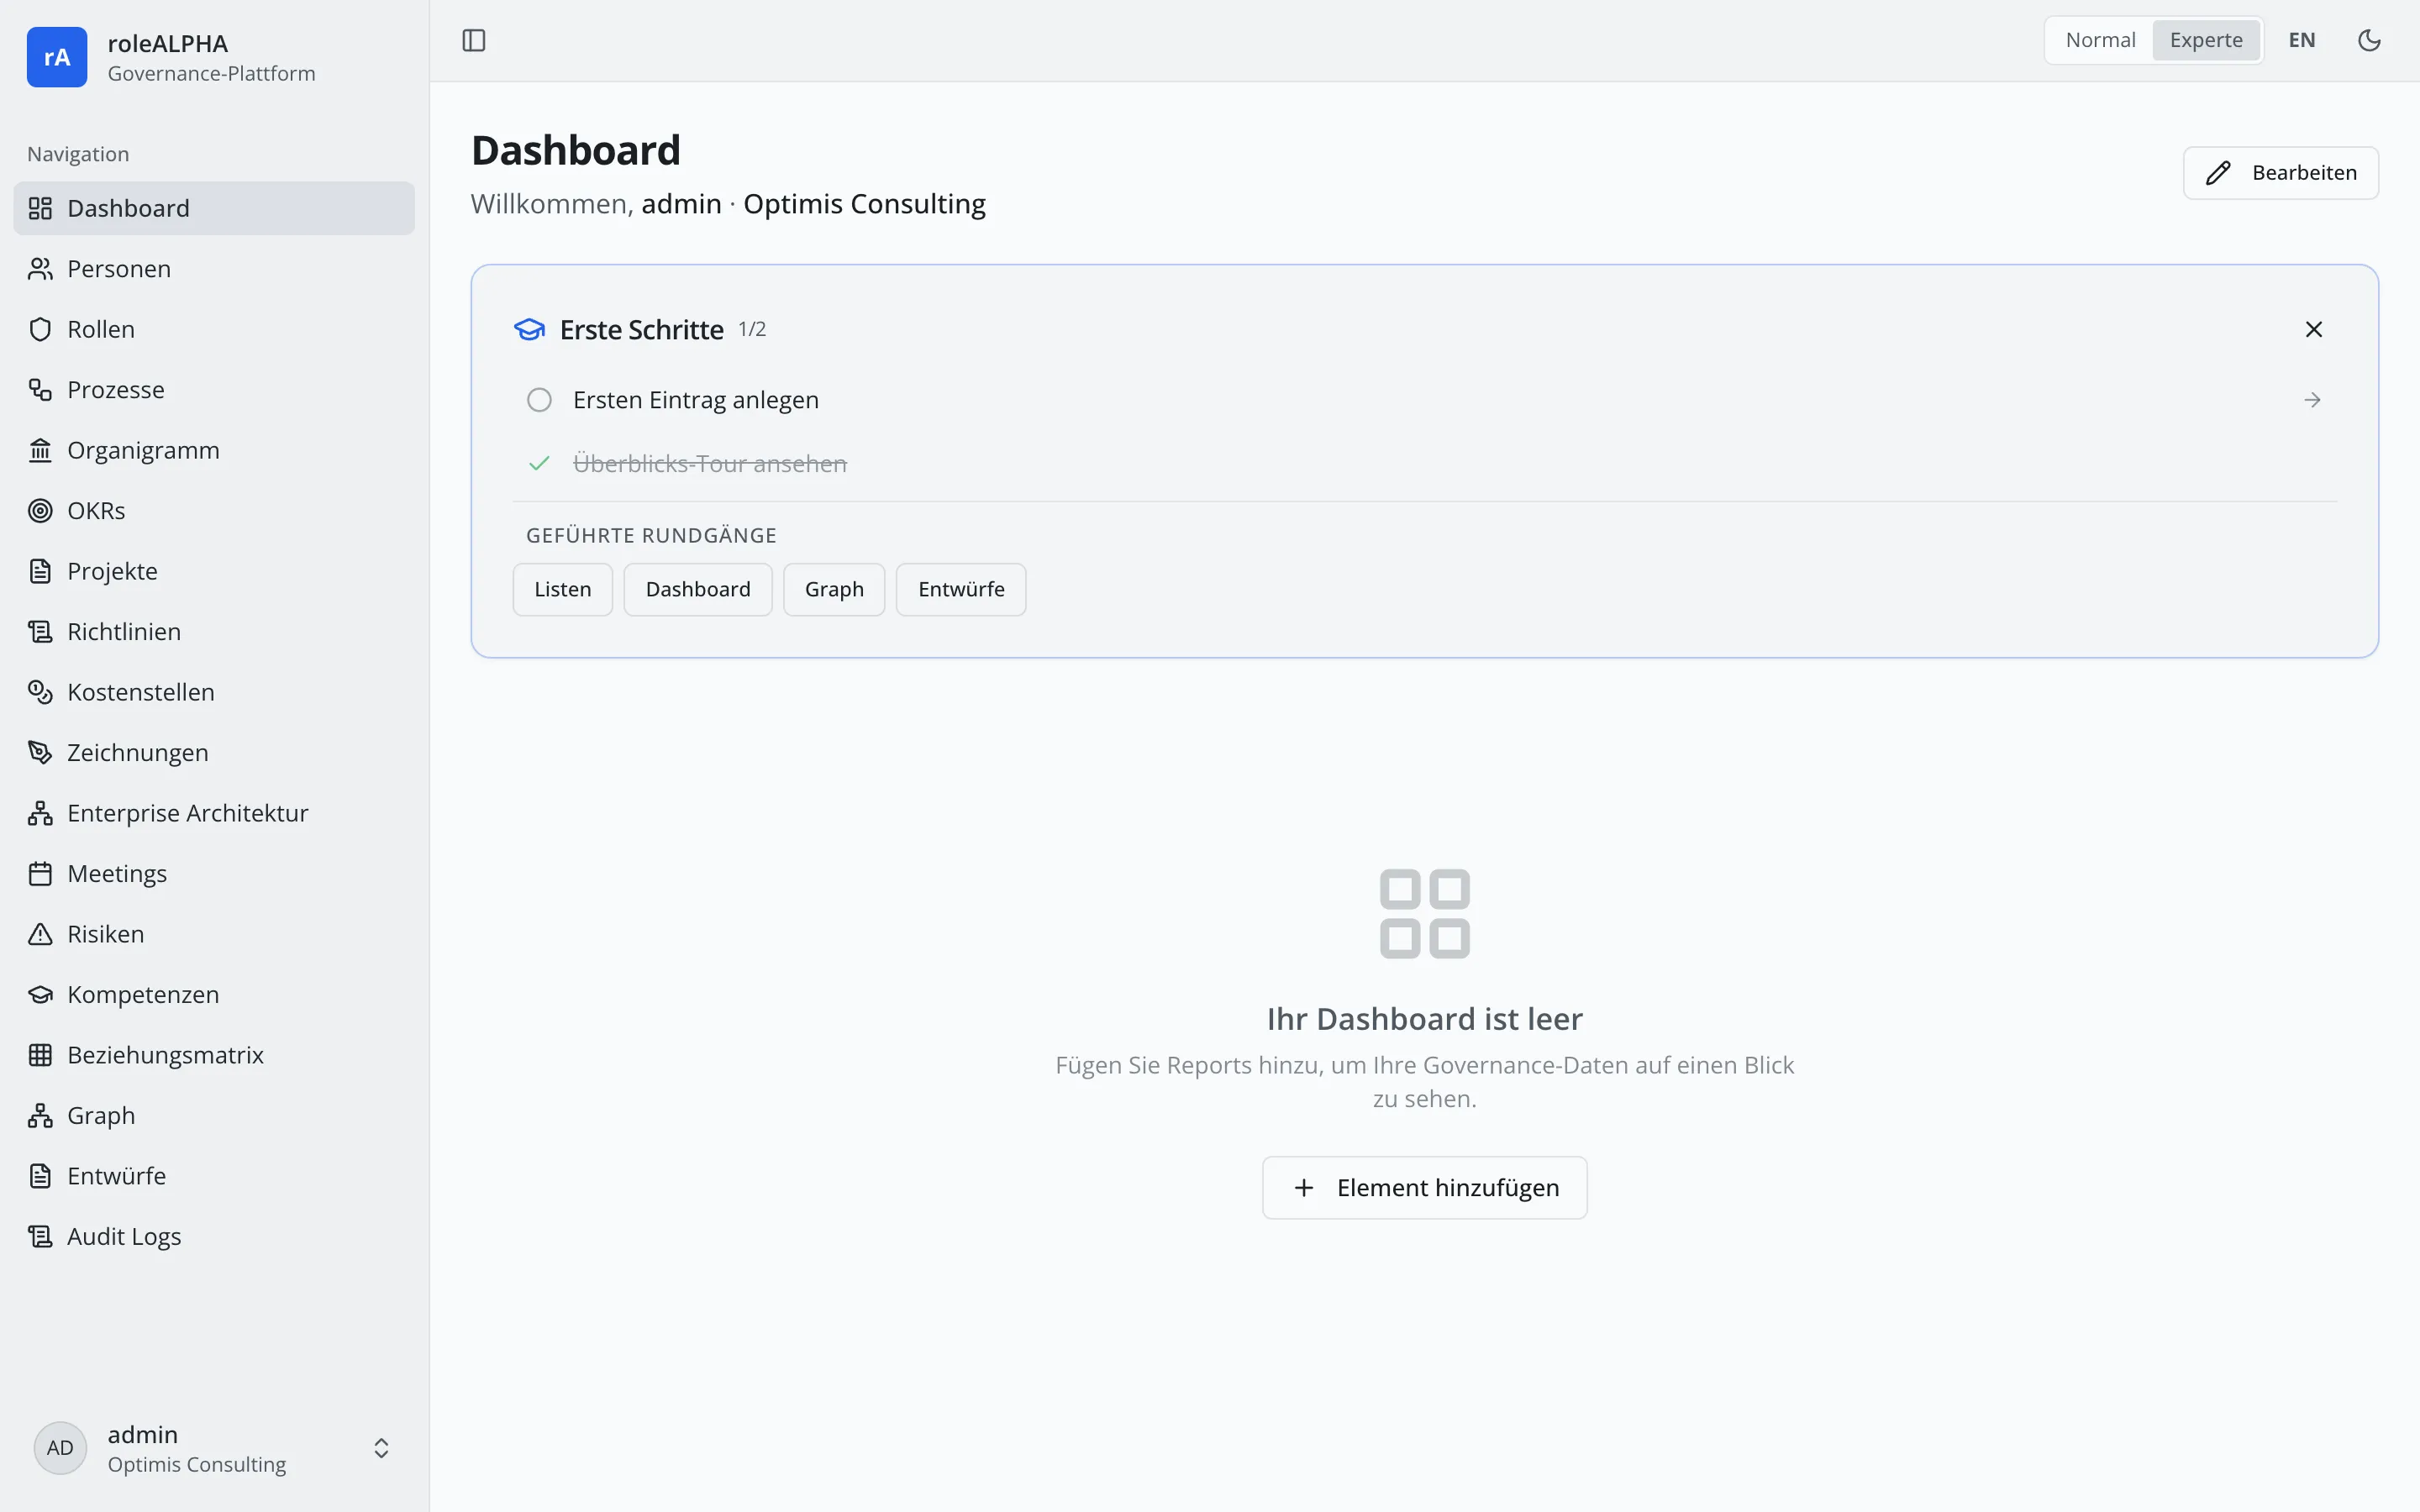
Task: Start the Listen guided tour
Action: 562,589
